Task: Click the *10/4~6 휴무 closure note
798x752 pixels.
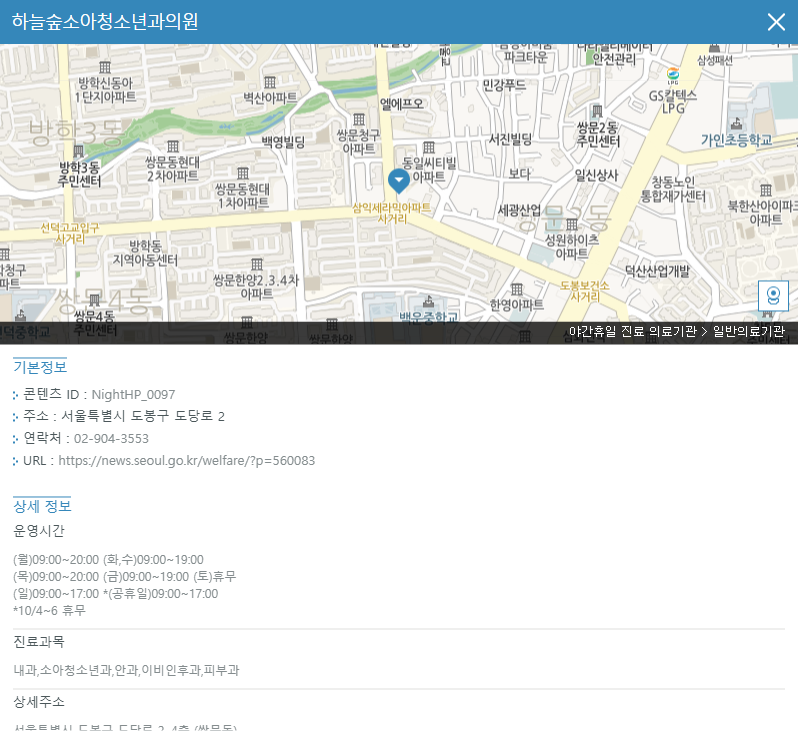Action: point(49,611)
